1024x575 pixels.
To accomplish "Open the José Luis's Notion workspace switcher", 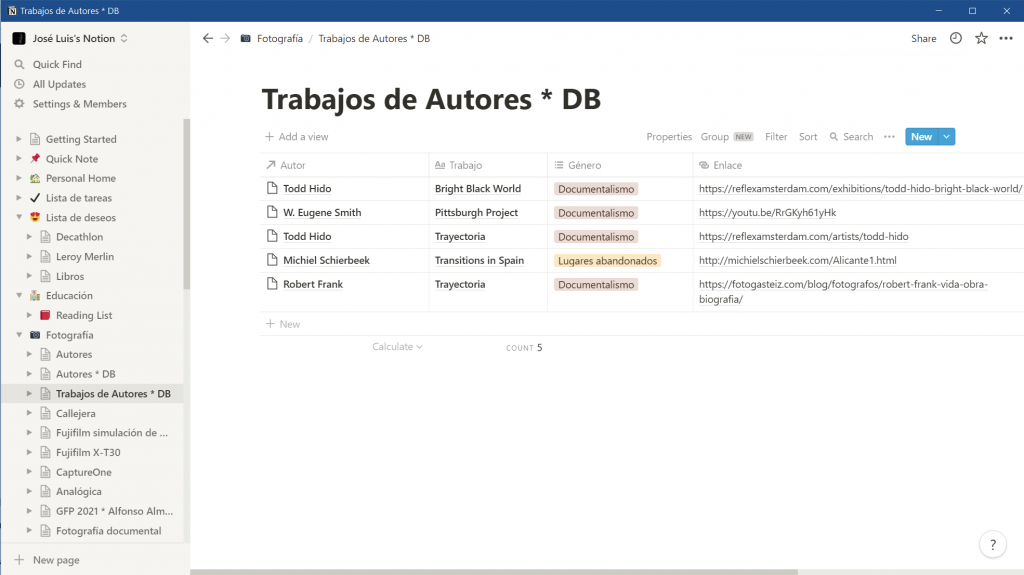I will coord(70,39).
